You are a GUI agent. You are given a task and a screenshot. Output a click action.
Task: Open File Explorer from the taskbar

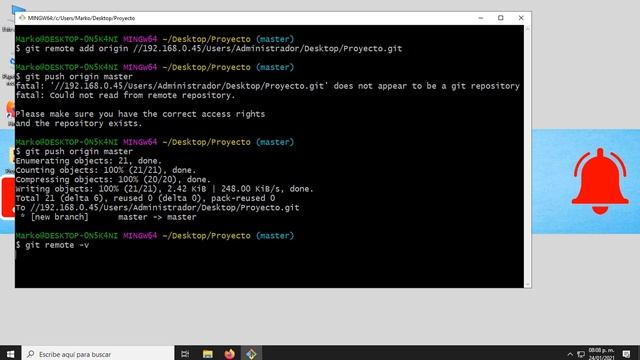(208, 354)
